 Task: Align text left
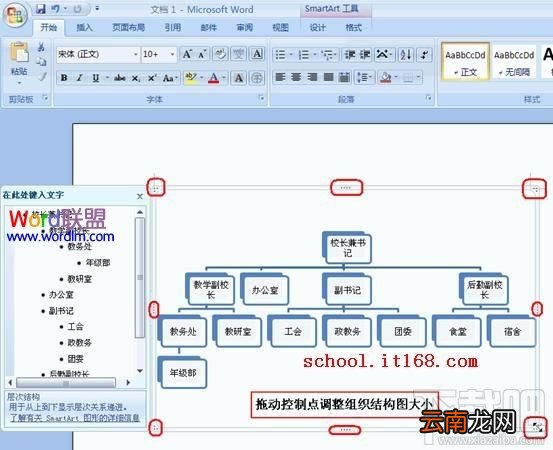tap(280, 77)
